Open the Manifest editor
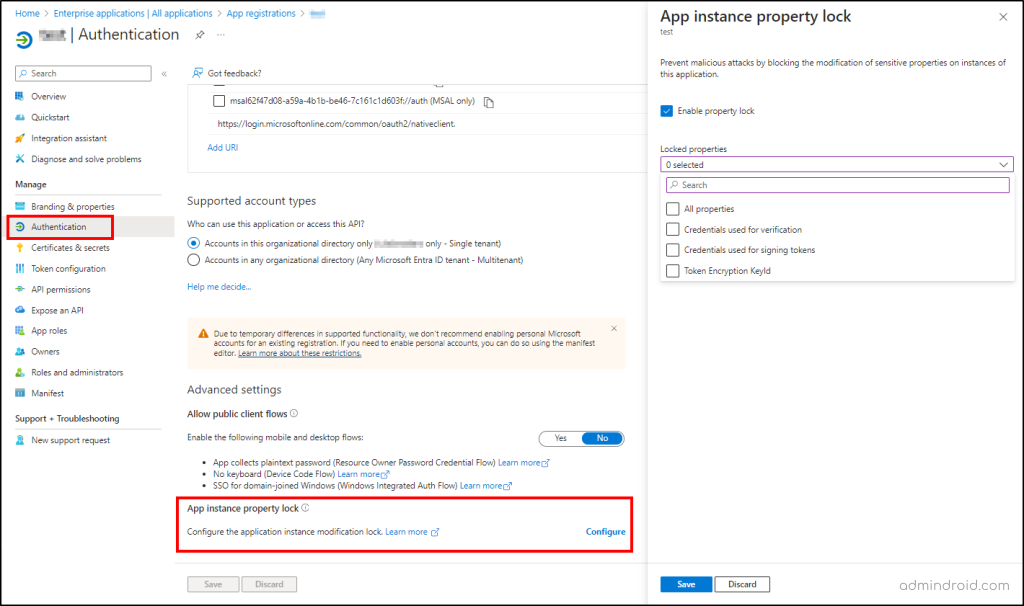 [43, 393]
